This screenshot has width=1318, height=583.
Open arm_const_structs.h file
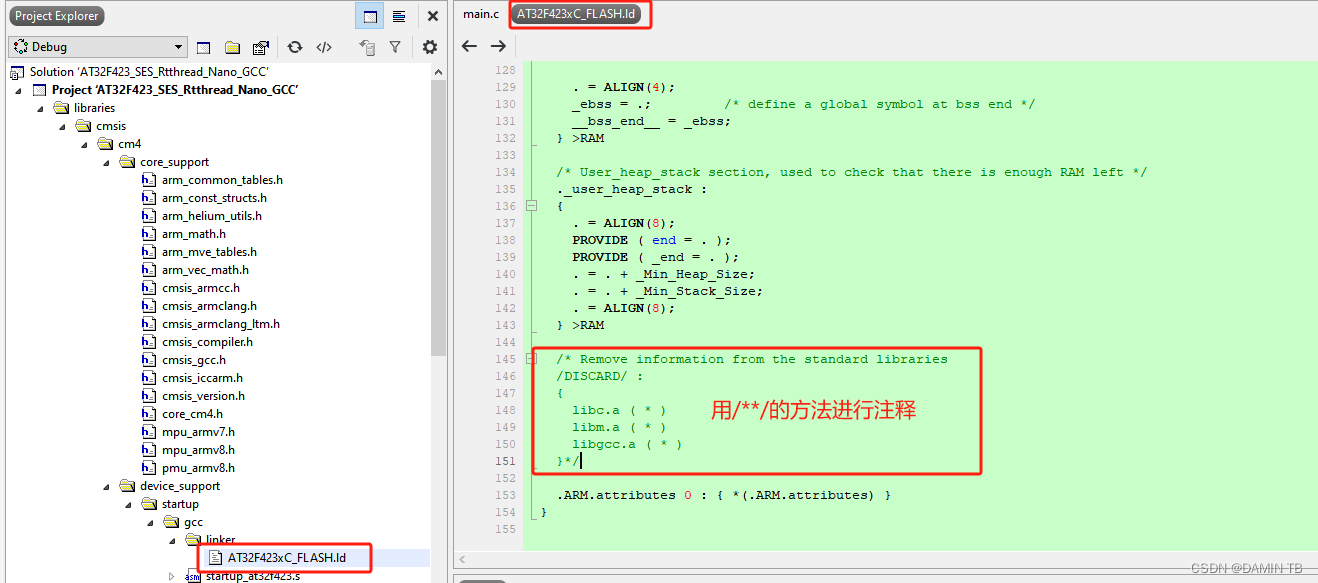pos(214,198)
